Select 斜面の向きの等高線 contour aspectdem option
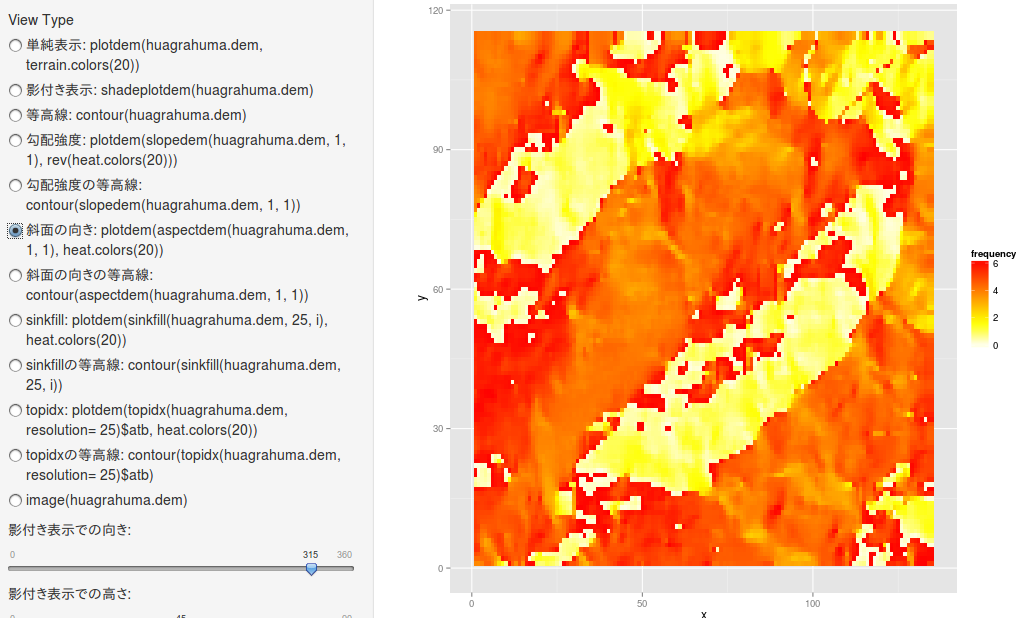1016x618 pixels. [x=15, y=275]
